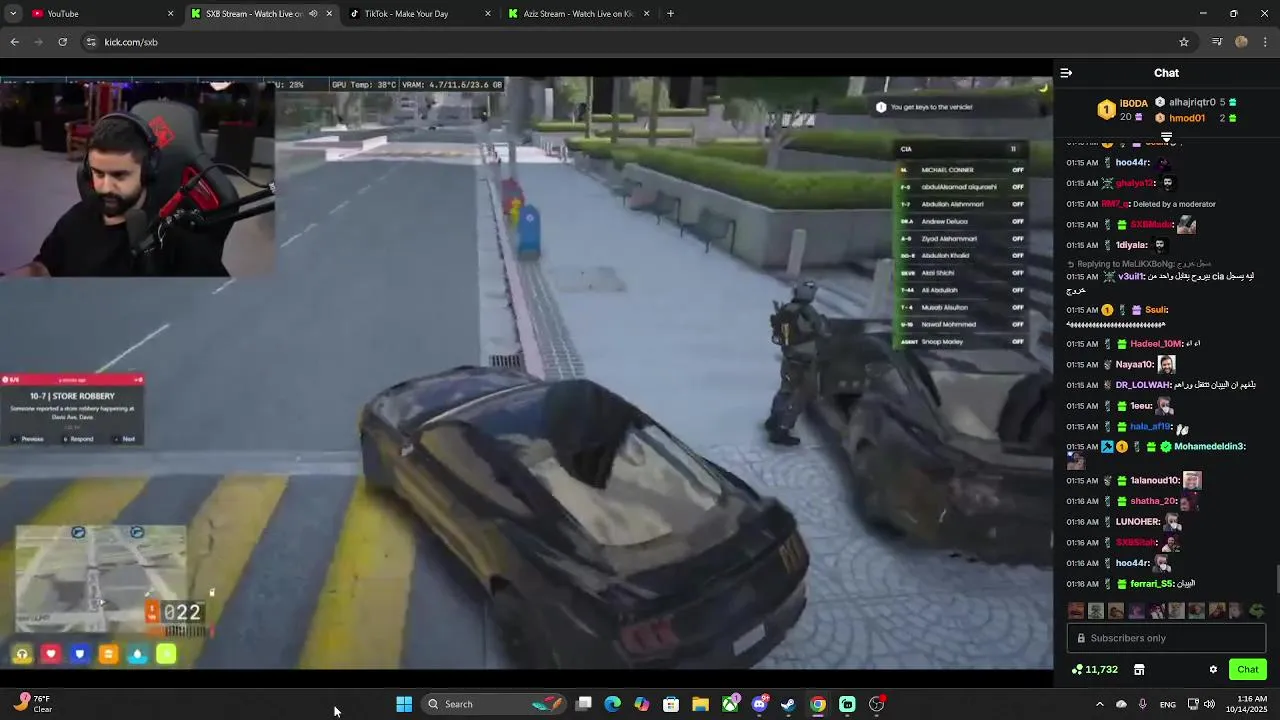Expand the gifters leaderboard handle under hmod01
1280x720 pixels.
(1166, 137)
